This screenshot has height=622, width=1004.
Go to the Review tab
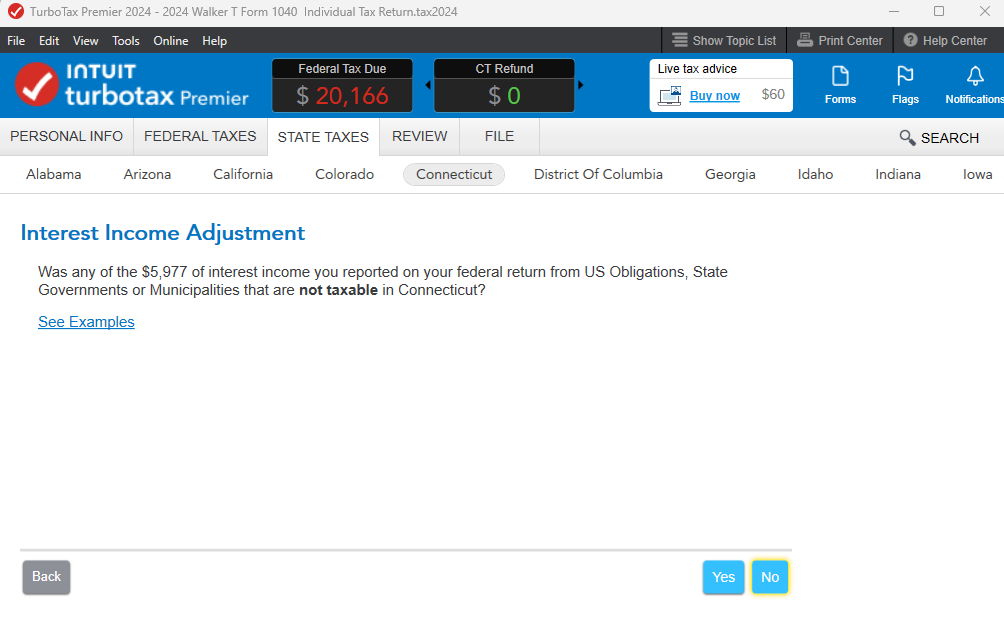pos(419,137)
